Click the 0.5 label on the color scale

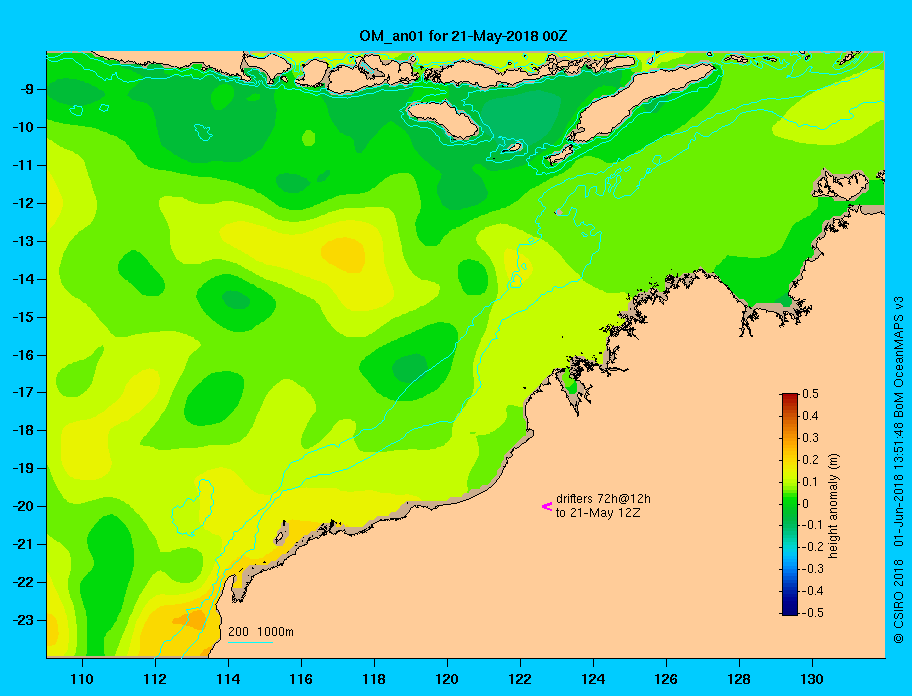click(x=810, y=394)
